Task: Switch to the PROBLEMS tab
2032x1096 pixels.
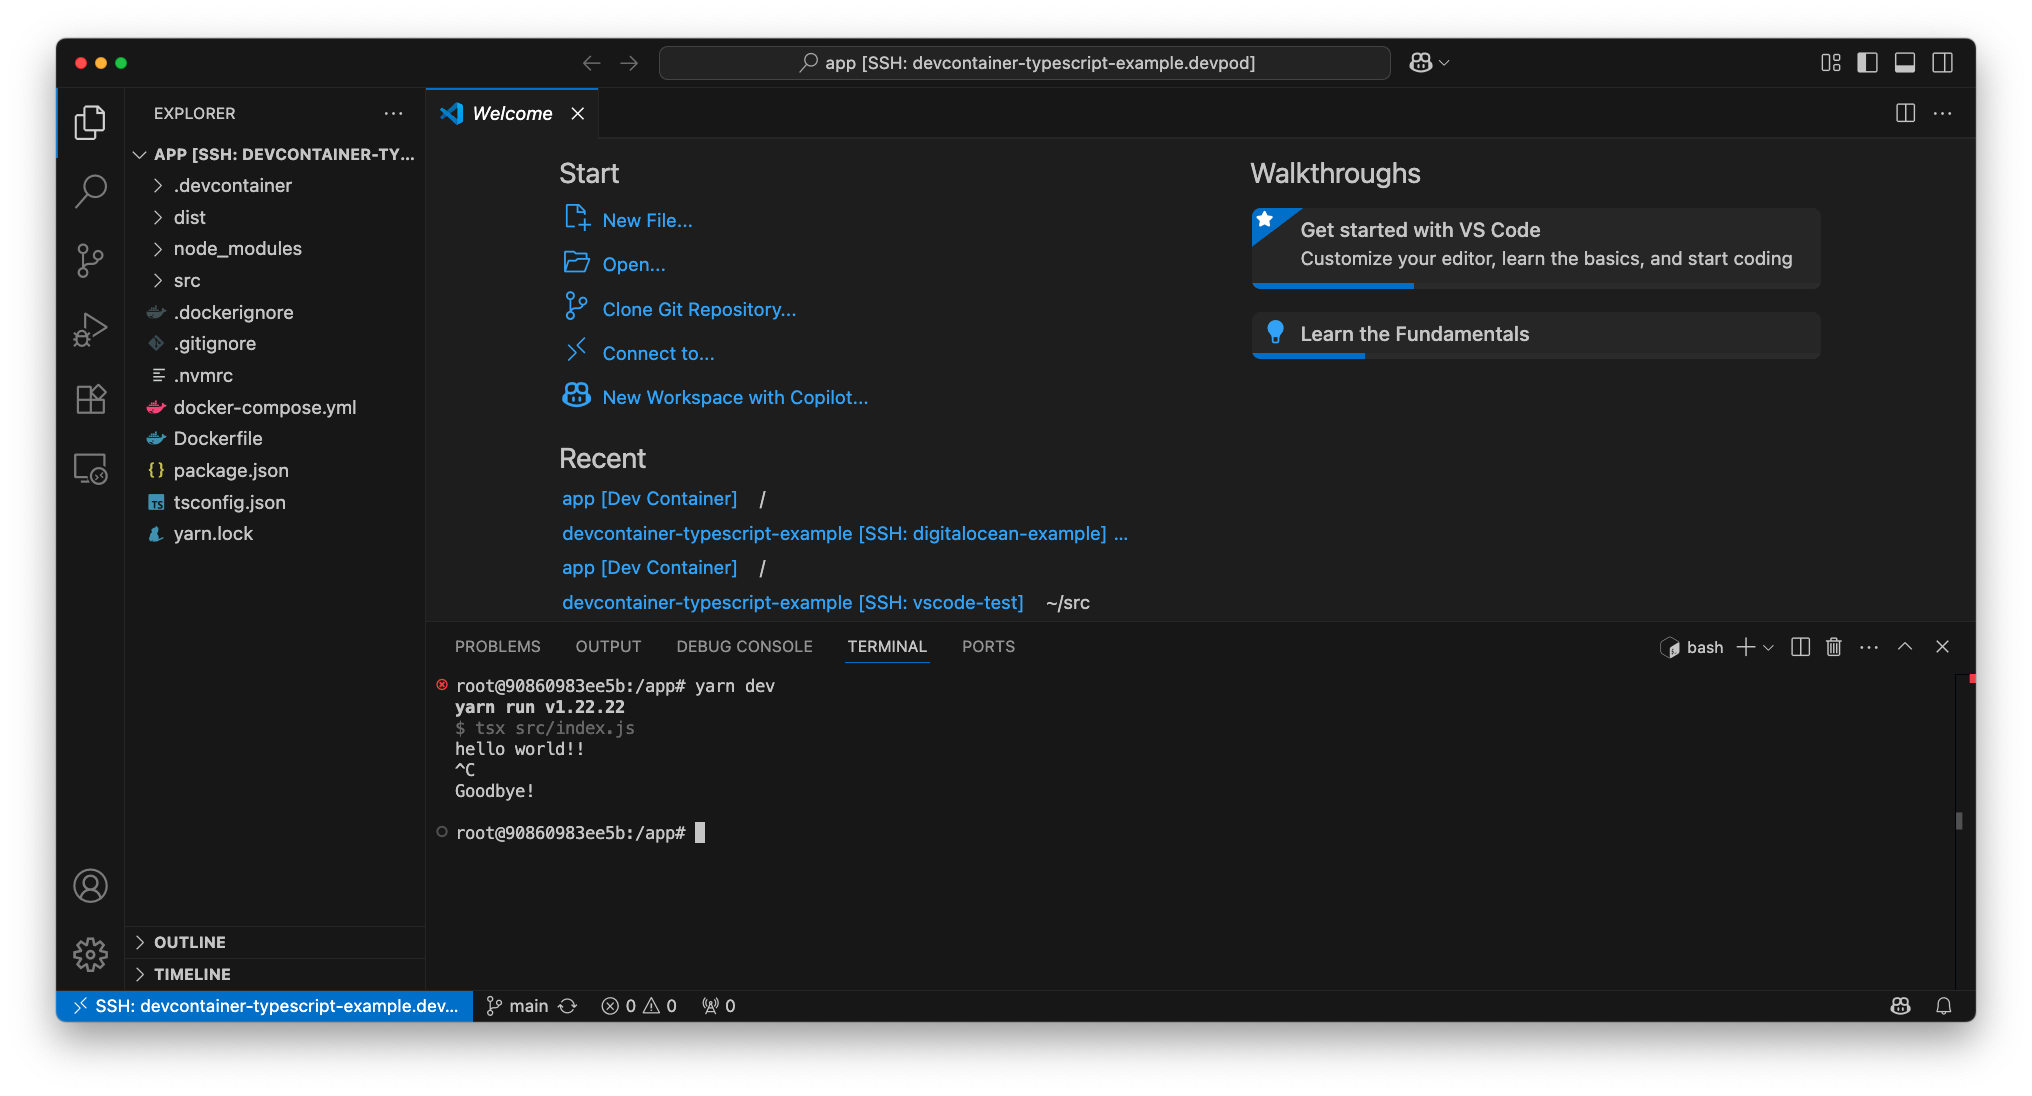Action: tap(497, 647)
